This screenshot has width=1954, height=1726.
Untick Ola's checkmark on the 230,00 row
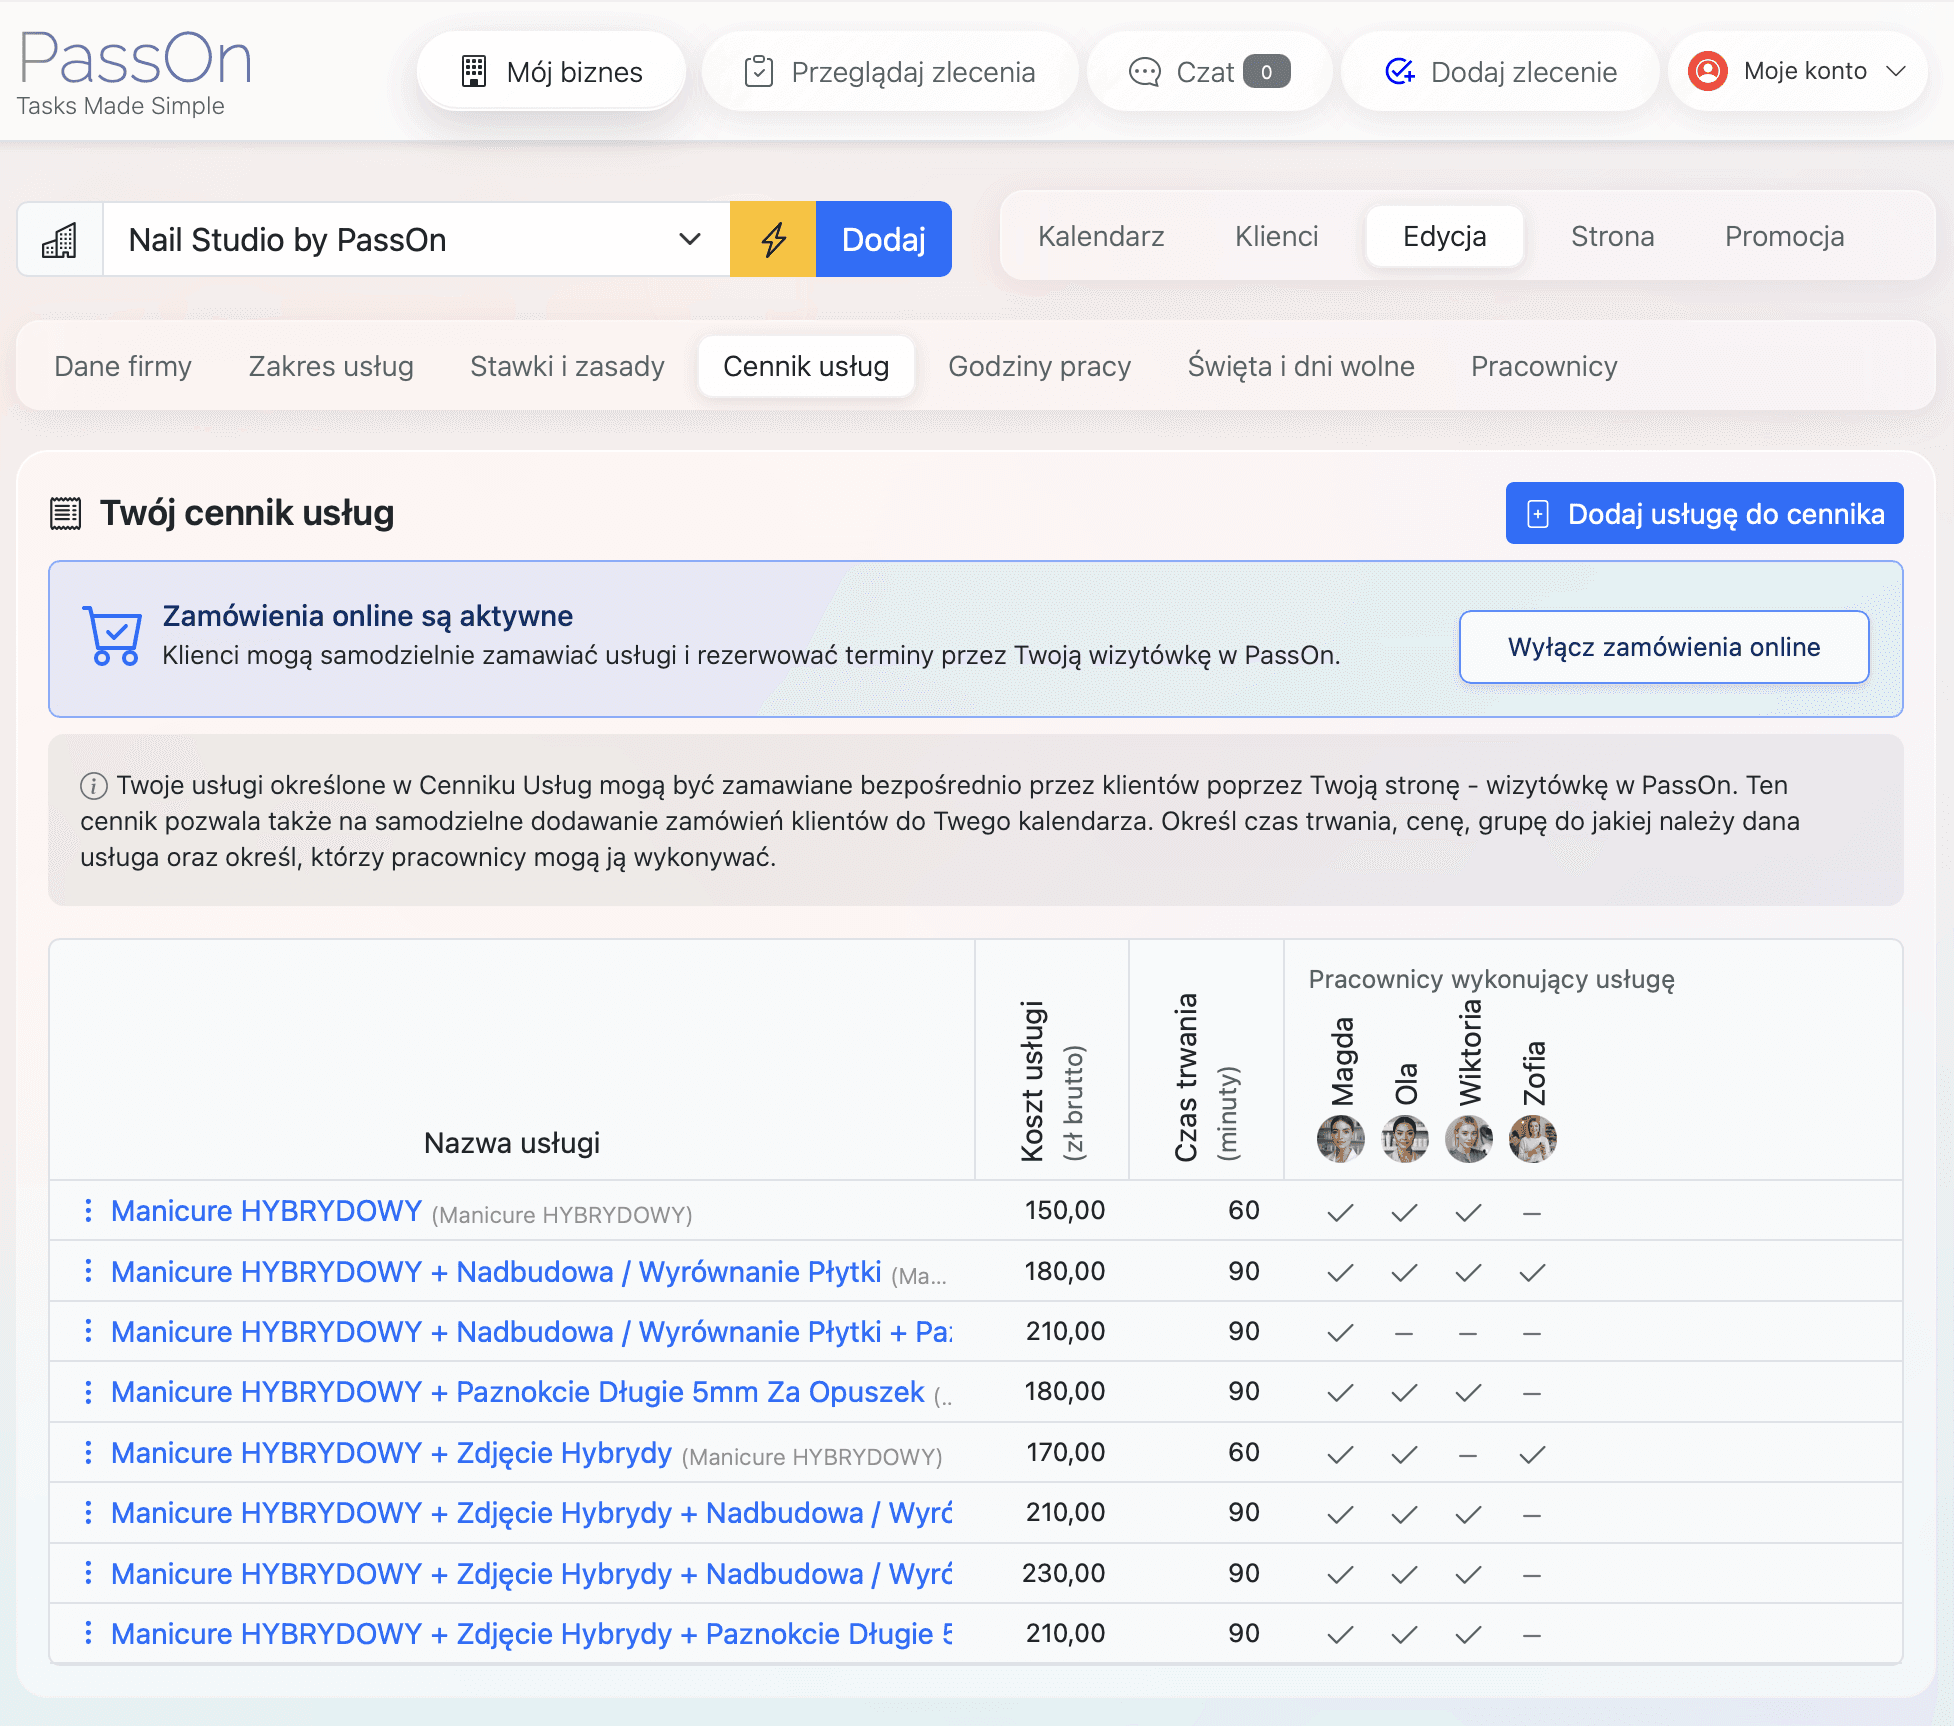tap(1404, 1575)
